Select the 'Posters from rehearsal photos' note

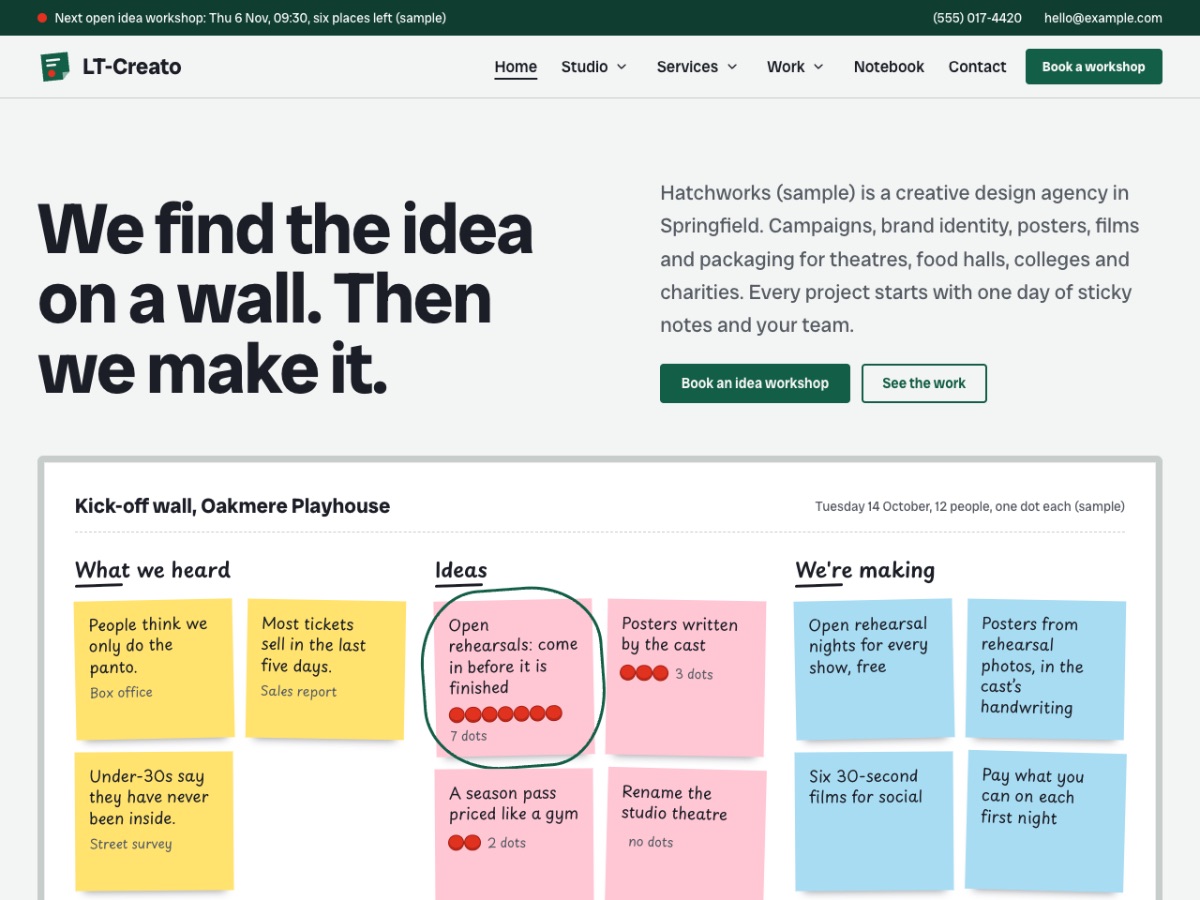(1046, 669)
